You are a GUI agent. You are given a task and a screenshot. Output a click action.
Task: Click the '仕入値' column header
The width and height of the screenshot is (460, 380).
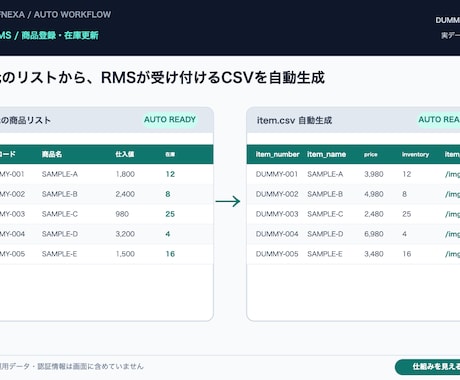(x=125, y=154)
